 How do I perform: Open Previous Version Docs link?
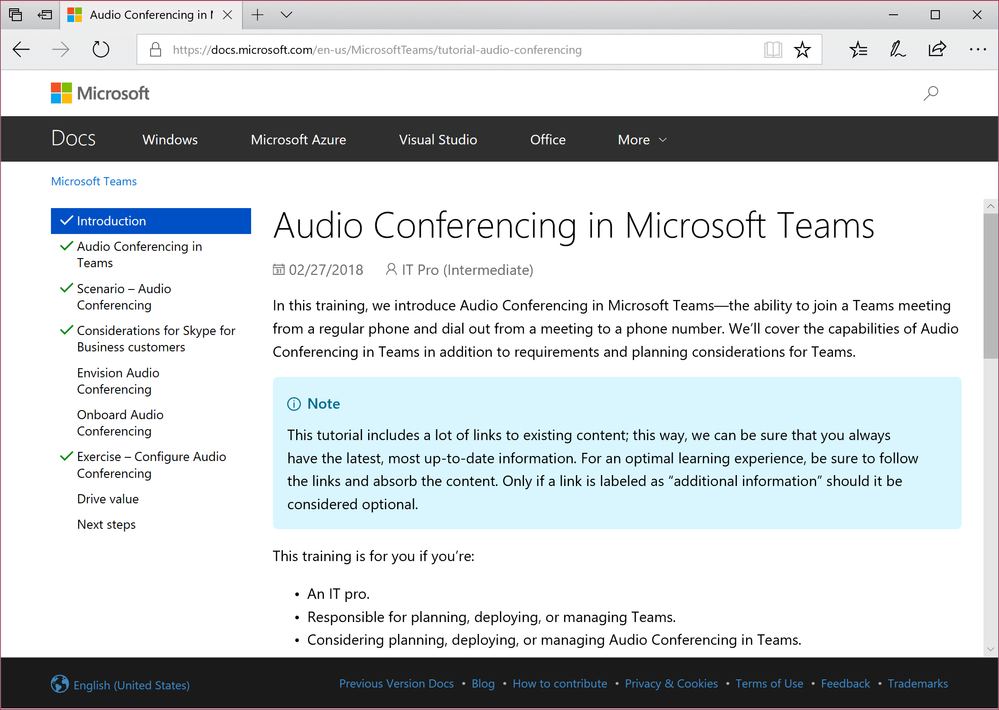click(396, 683)
